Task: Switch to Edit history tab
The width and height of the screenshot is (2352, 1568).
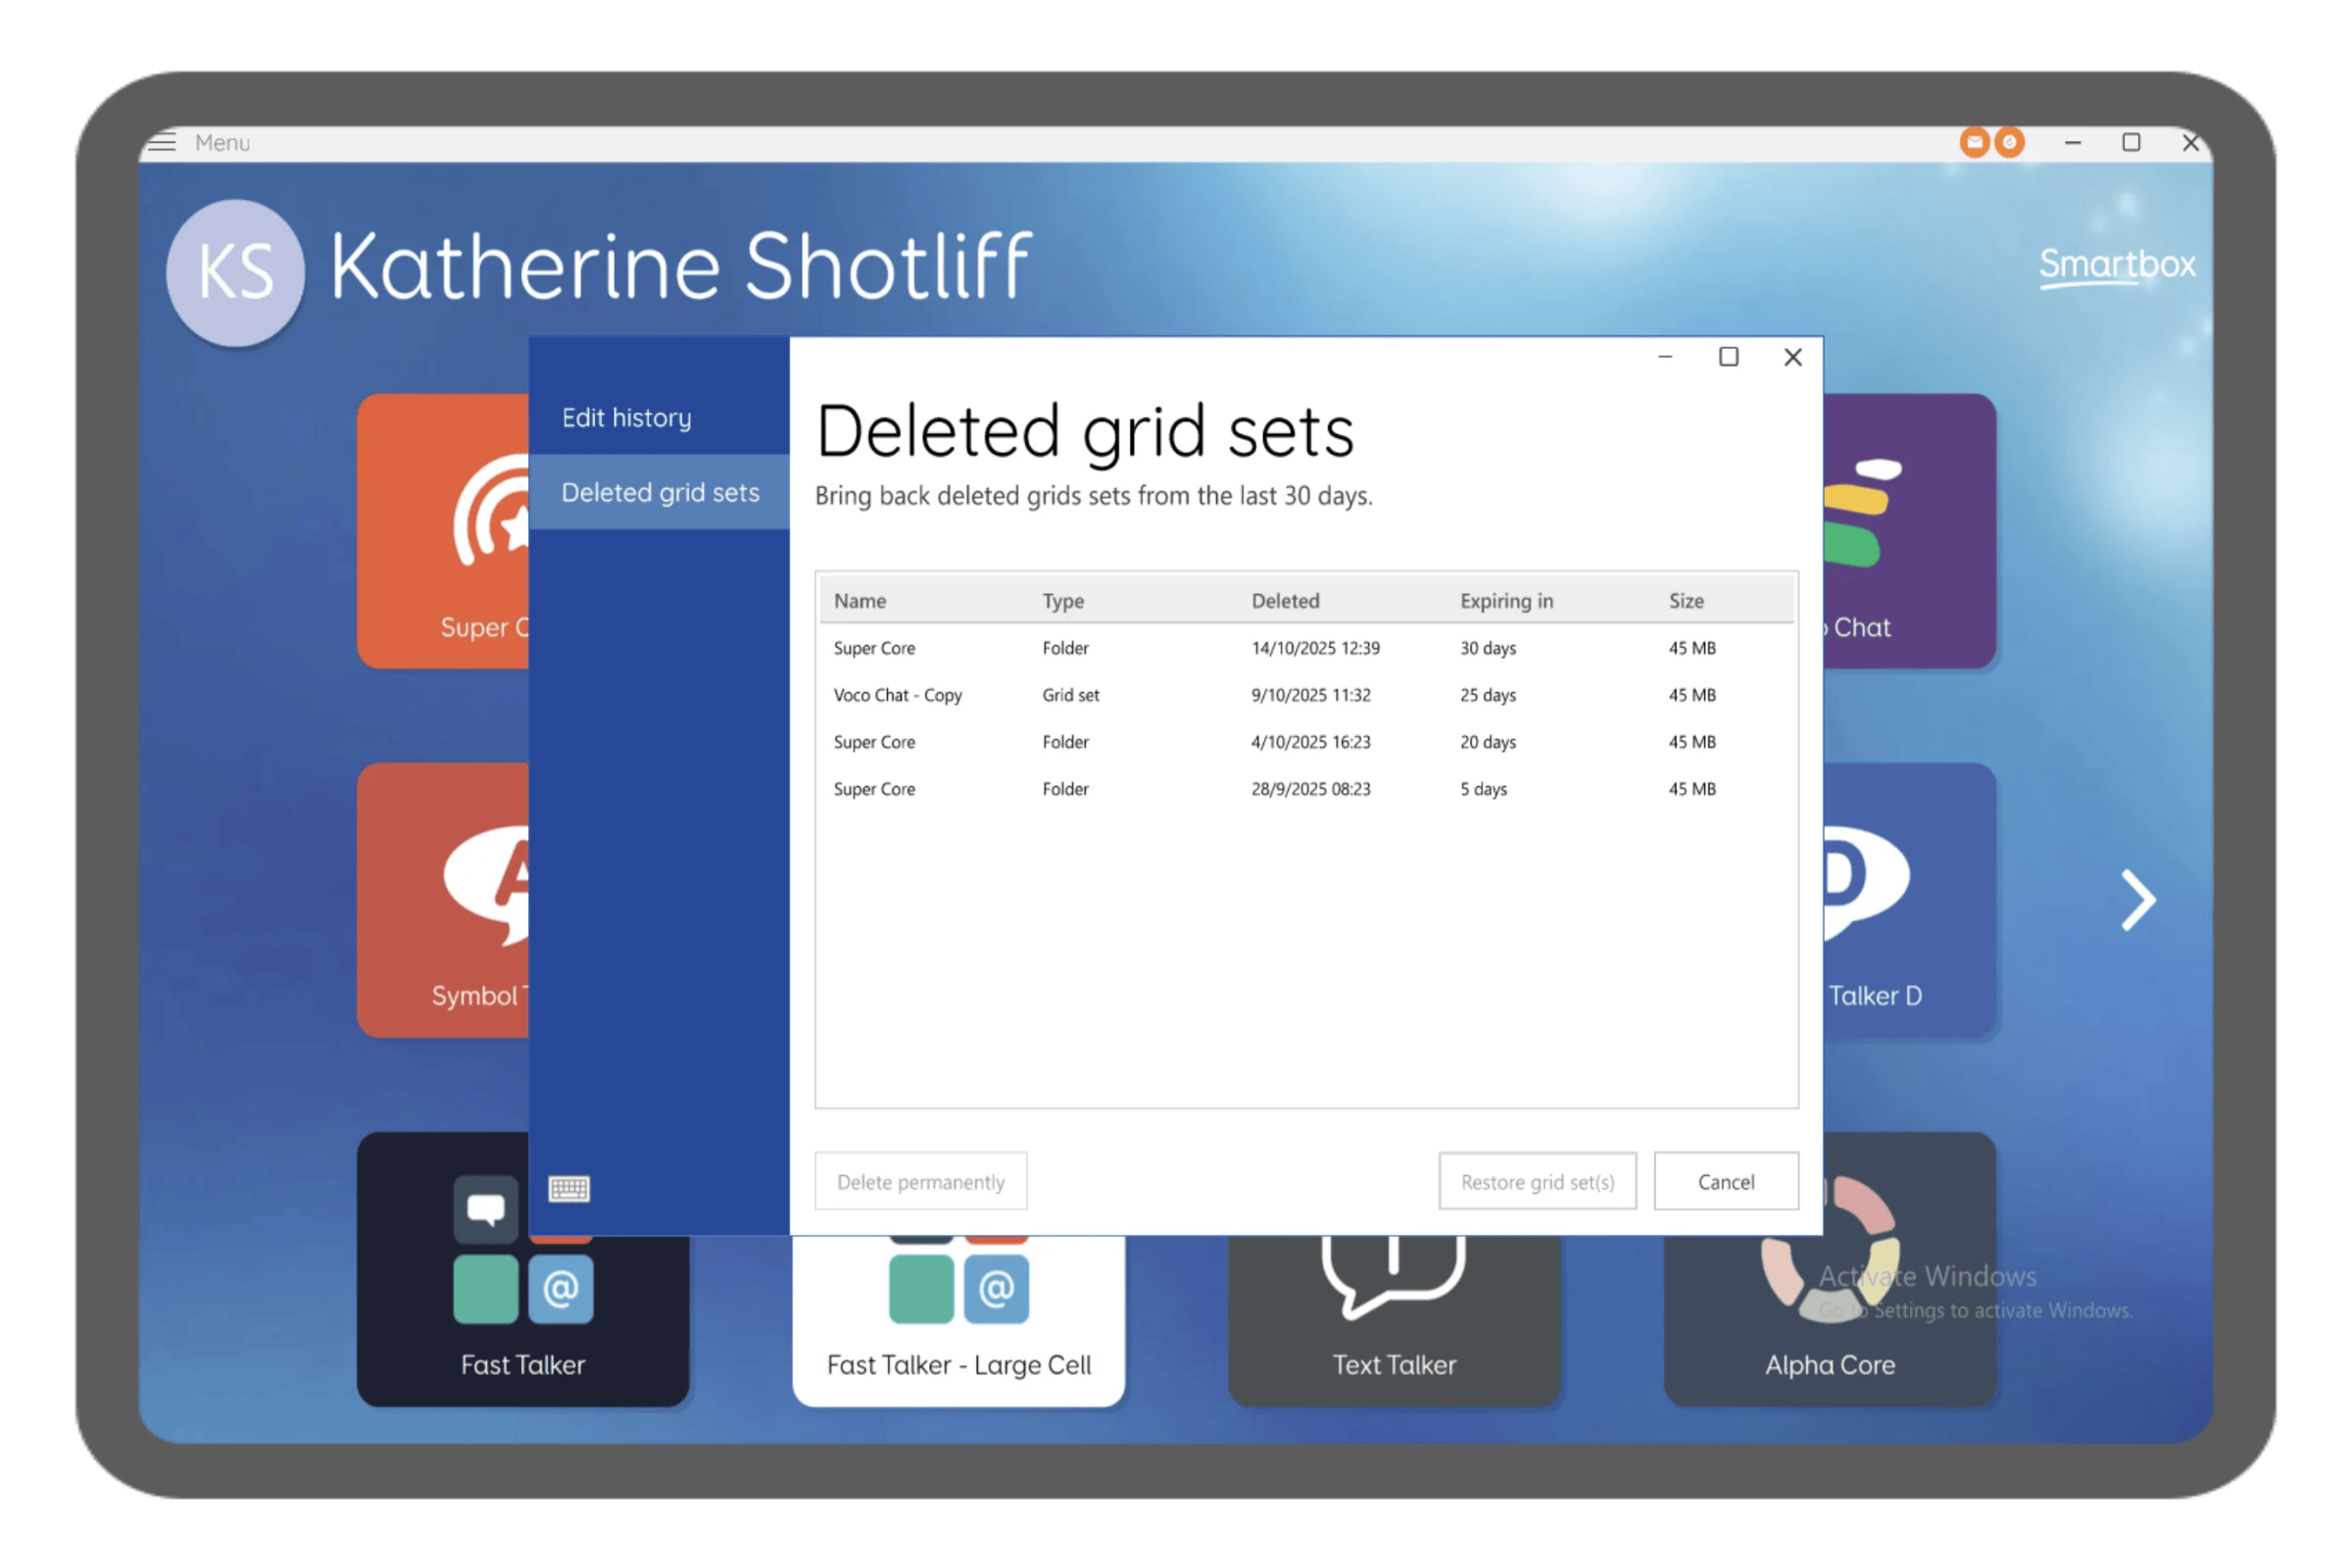Action: click(659, 418)
